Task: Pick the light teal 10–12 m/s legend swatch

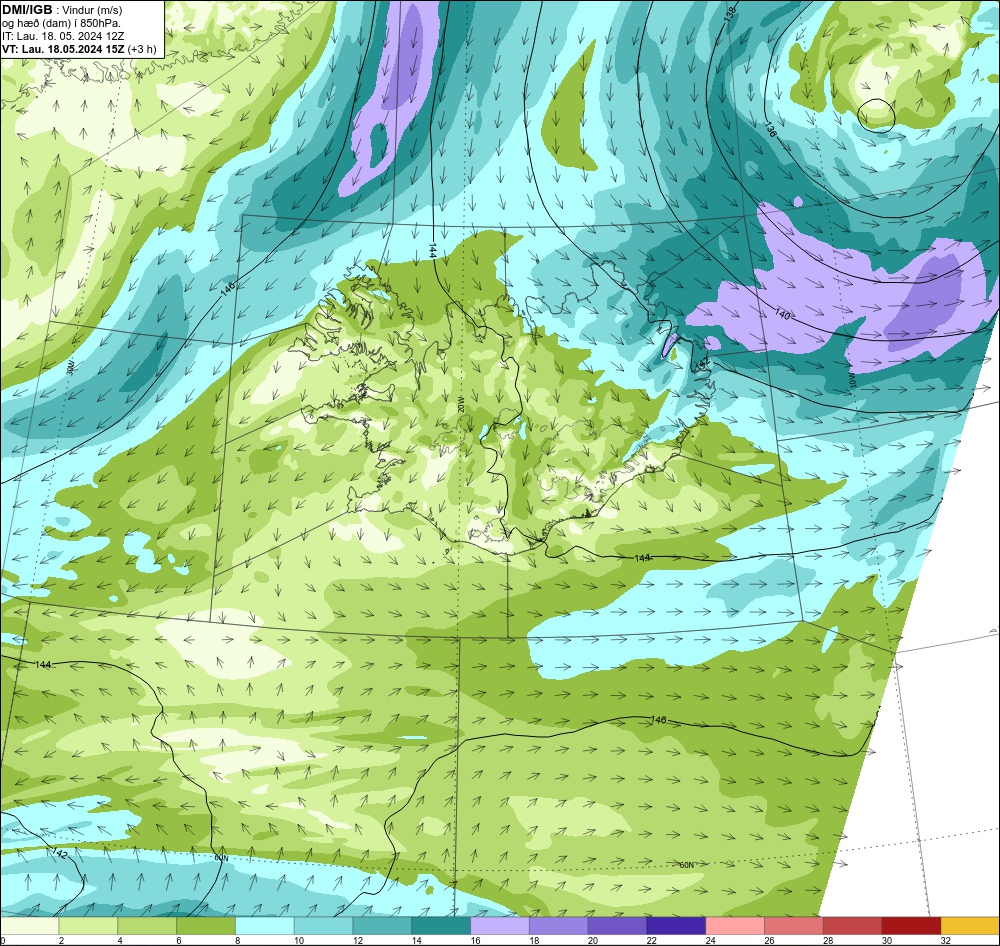Action: click(323, 926)
